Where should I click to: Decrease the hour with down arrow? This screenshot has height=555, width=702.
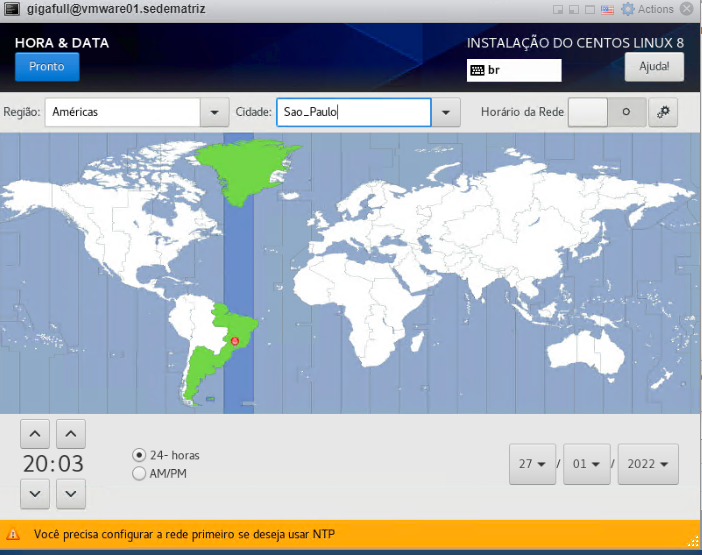[35, 494]
